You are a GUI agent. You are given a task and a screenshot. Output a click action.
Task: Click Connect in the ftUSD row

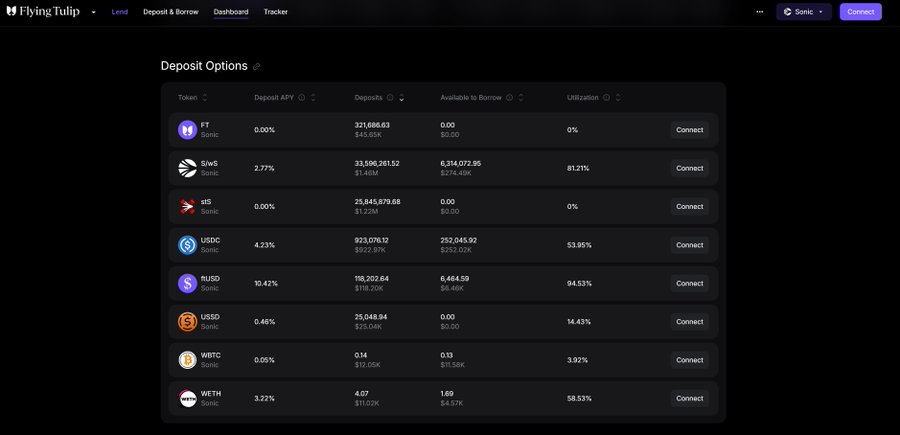click(x=689, y=283)
